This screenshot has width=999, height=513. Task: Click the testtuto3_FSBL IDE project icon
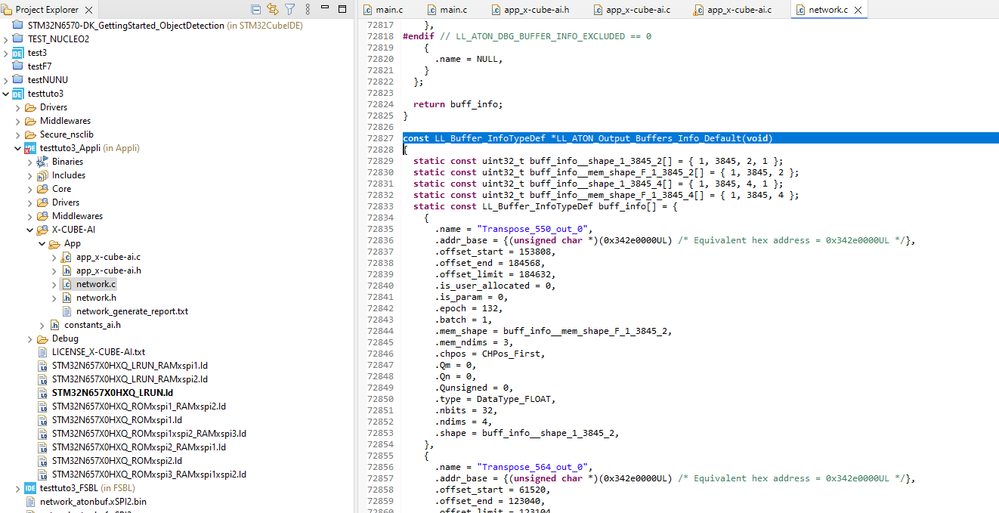tap(30, 489)
